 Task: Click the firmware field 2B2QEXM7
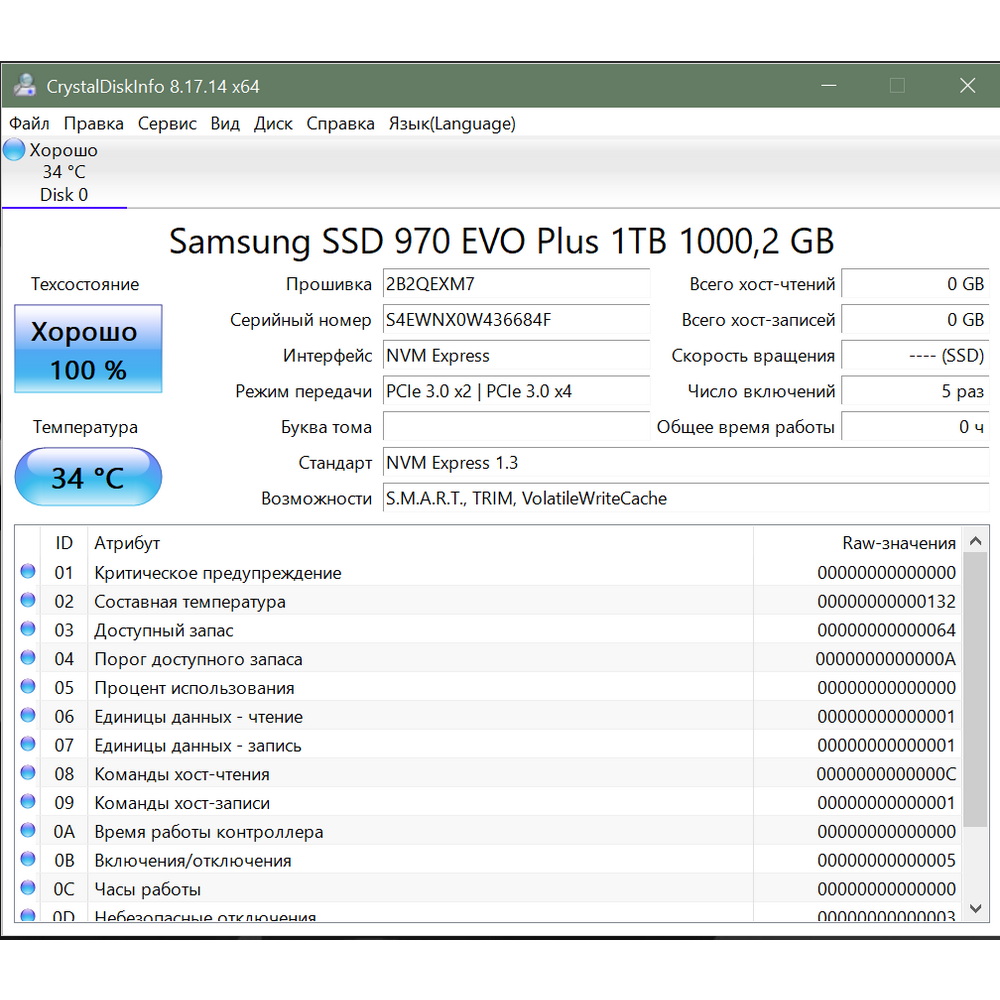coord(516,284)
